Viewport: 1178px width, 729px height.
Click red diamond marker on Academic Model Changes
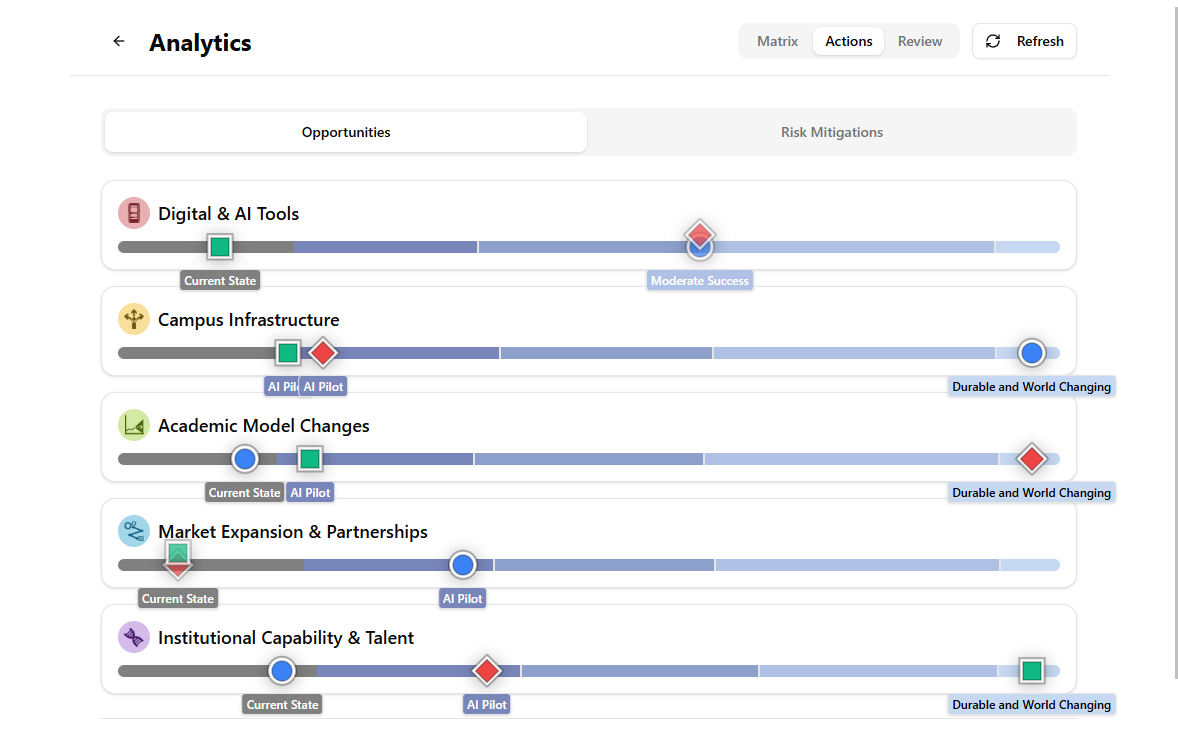[1032, 458]
